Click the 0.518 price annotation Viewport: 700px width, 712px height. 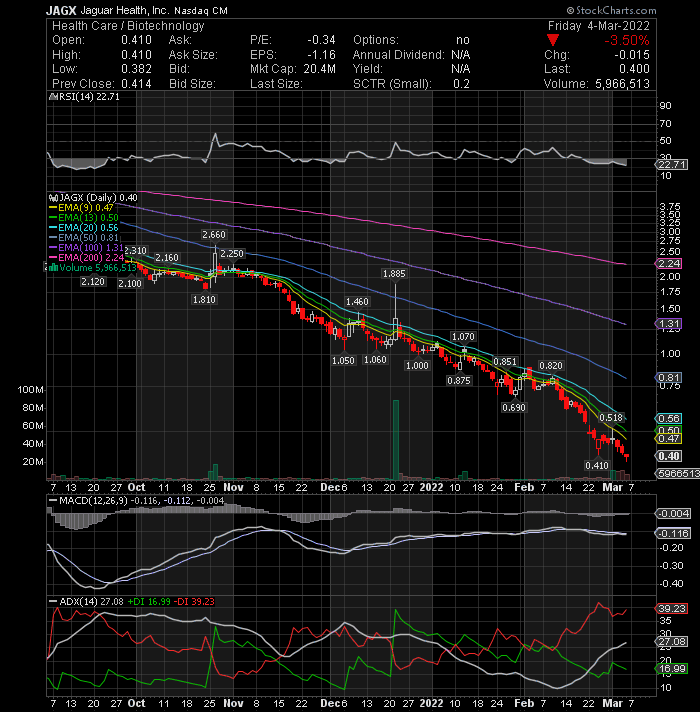pyautogui.click(x=611, y=418)
